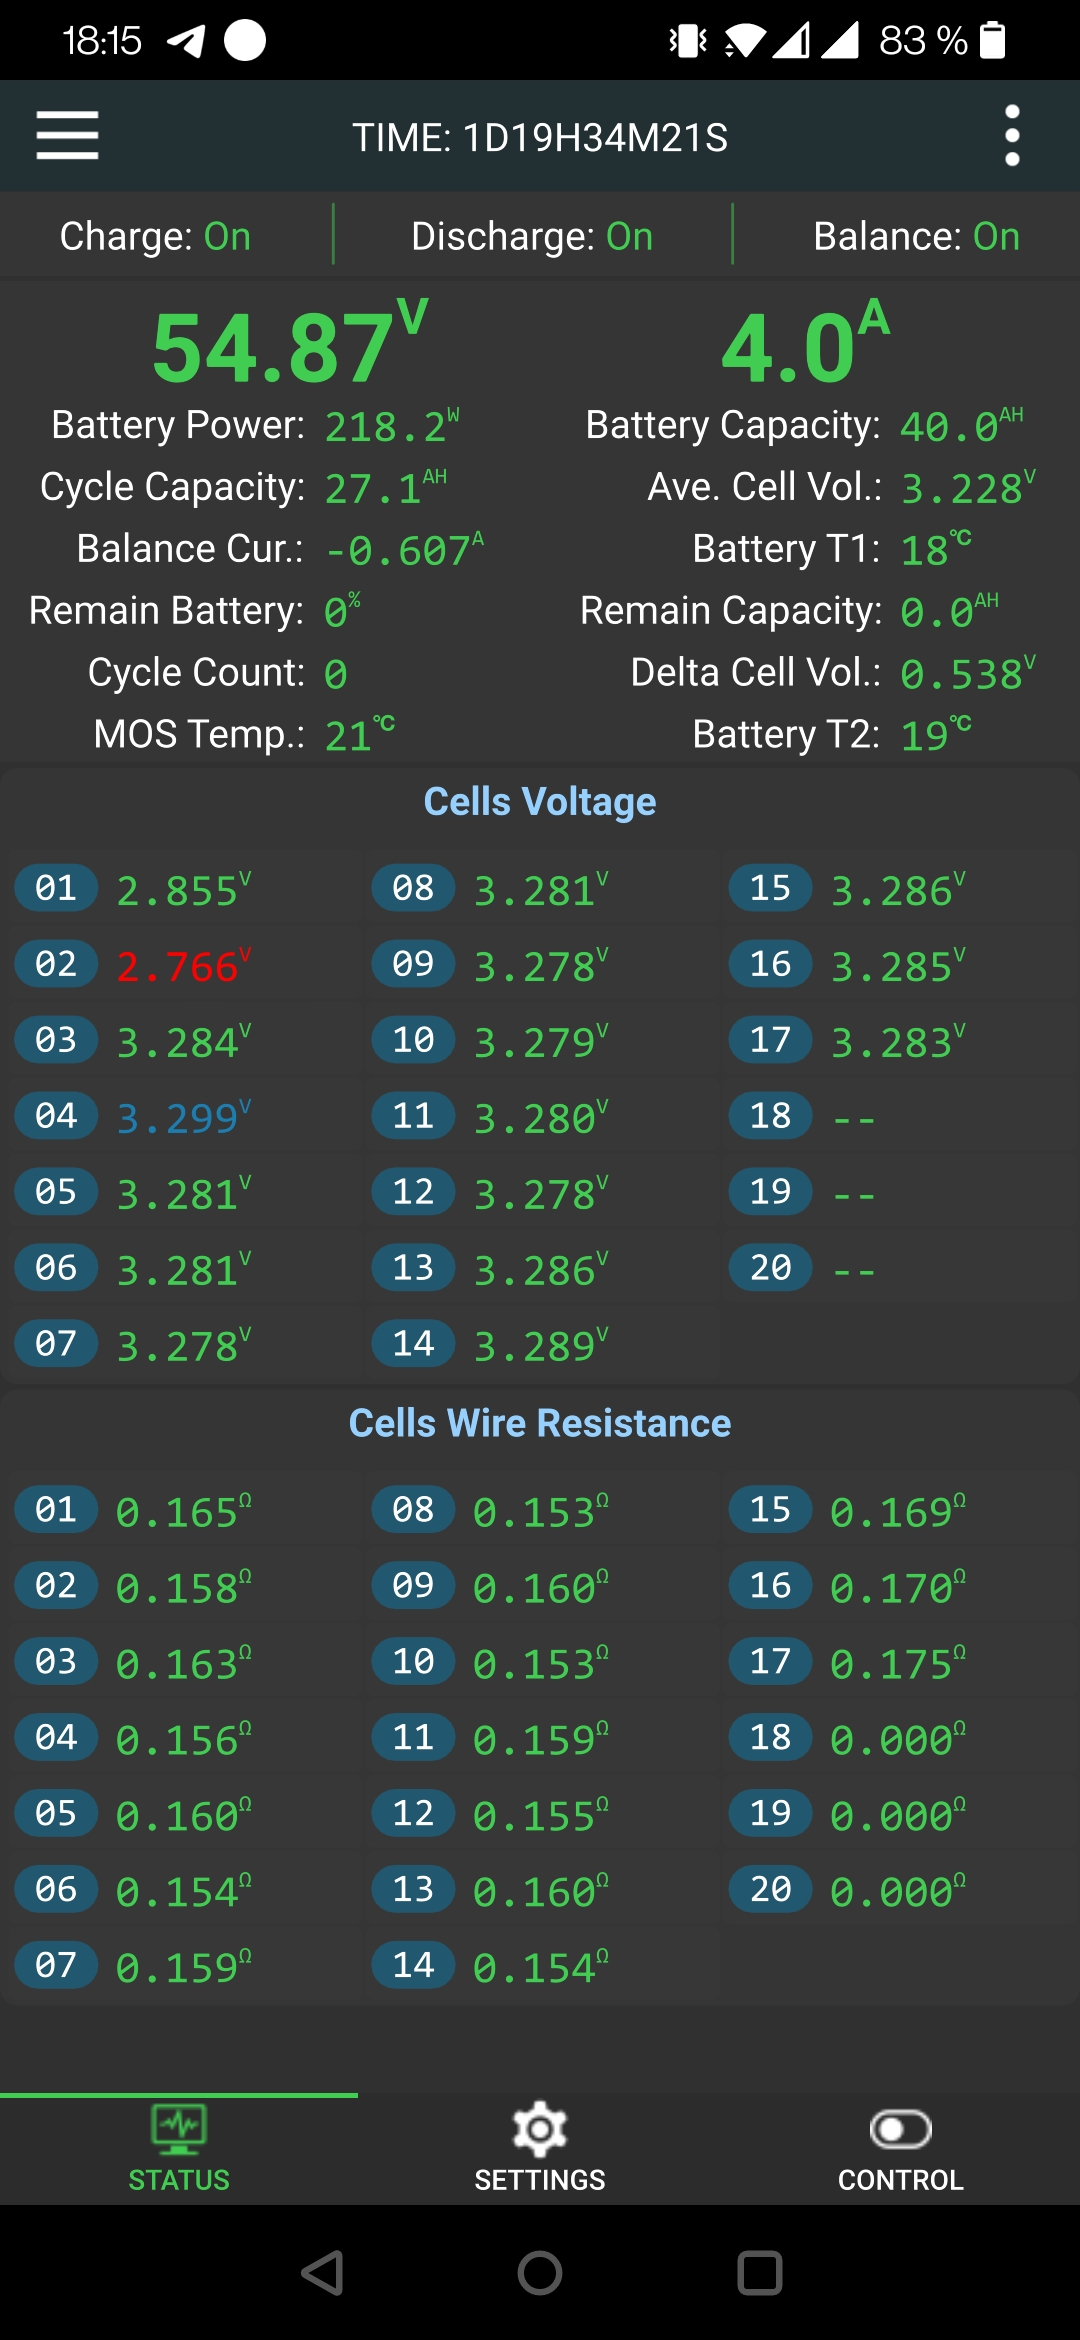Tap the Status tab monitor icon
The height and width of the screenshot is (2340, 1080).
[x=179, y=2128]
